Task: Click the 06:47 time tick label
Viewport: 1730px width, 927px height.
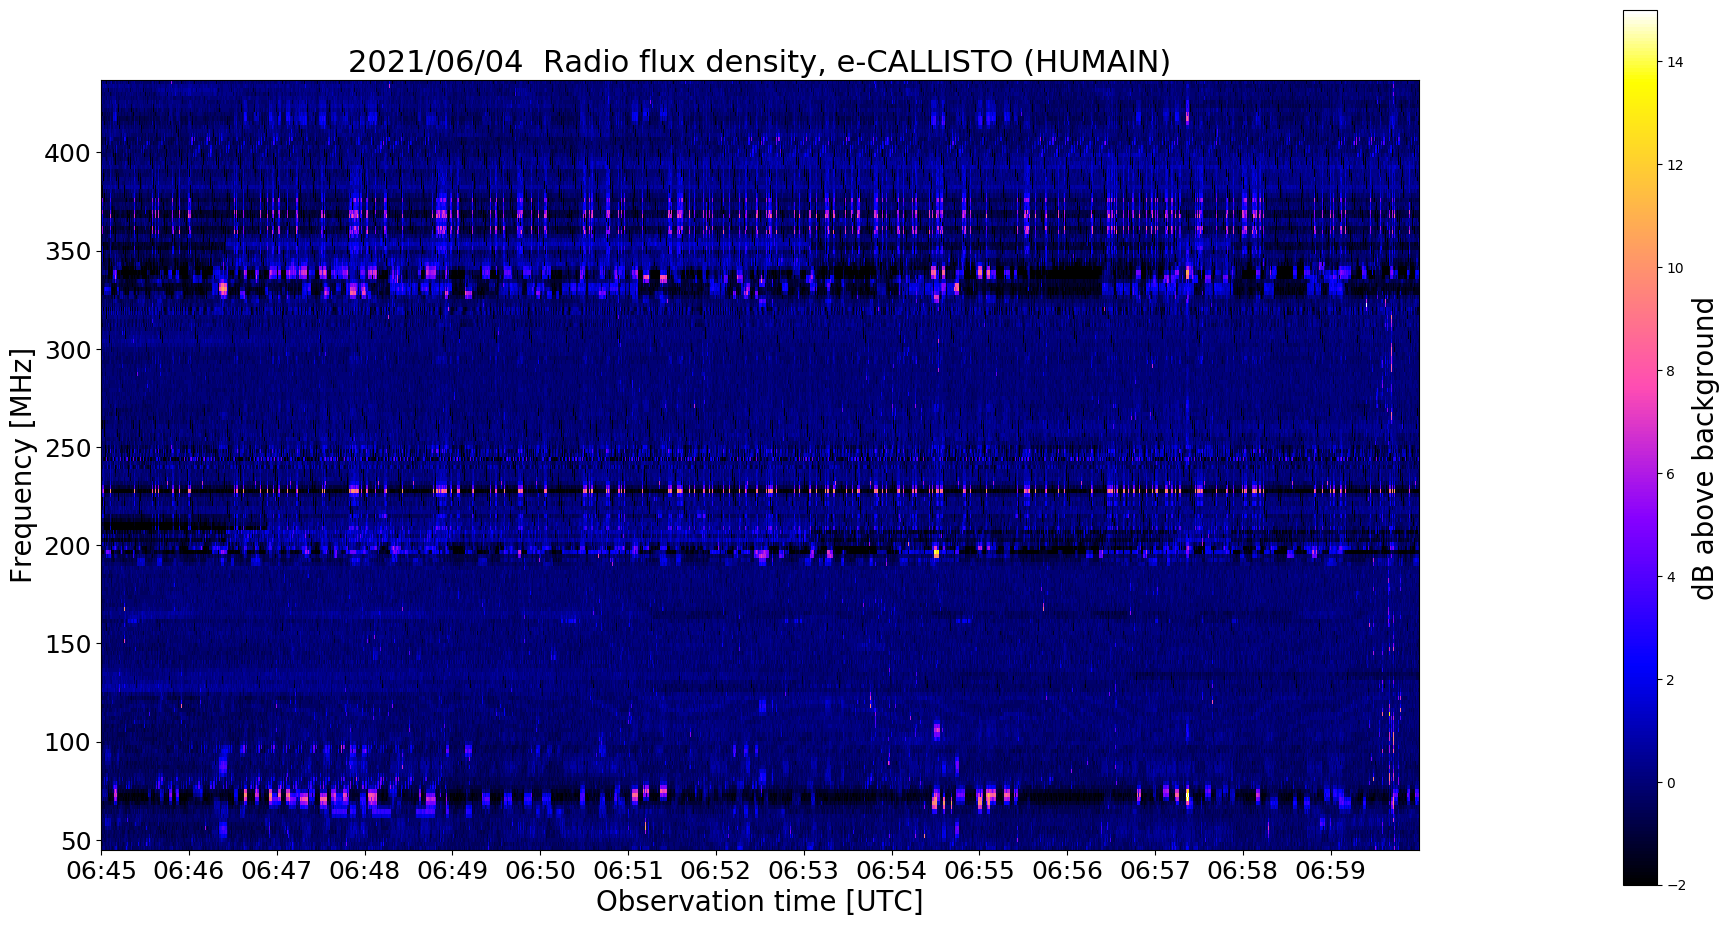Action: point(277,870)
